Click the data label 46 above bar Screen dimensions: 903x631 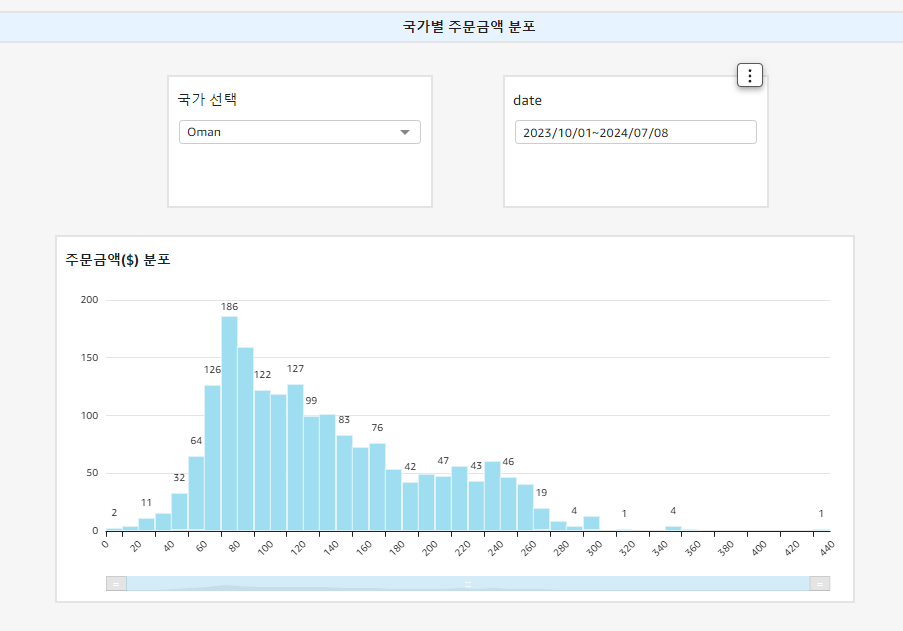[x=508, y=462]
